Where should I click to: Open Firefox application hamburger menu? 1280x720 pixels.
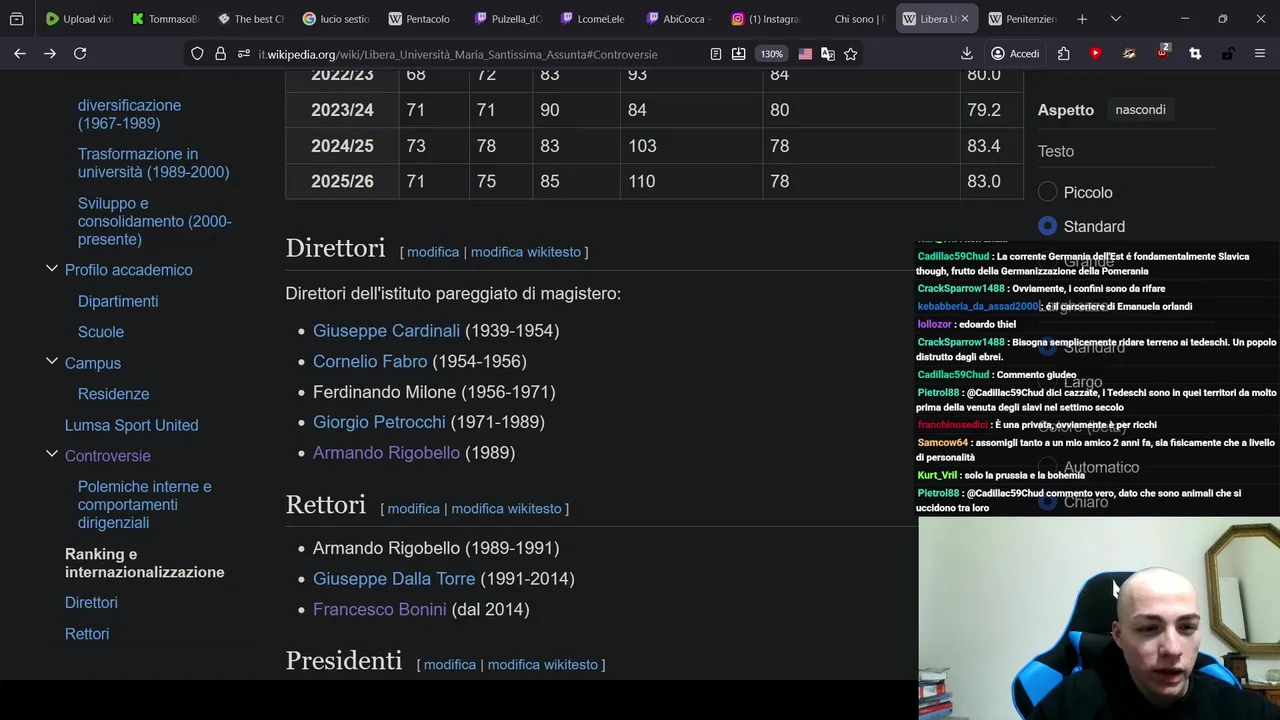(1260, 54)
